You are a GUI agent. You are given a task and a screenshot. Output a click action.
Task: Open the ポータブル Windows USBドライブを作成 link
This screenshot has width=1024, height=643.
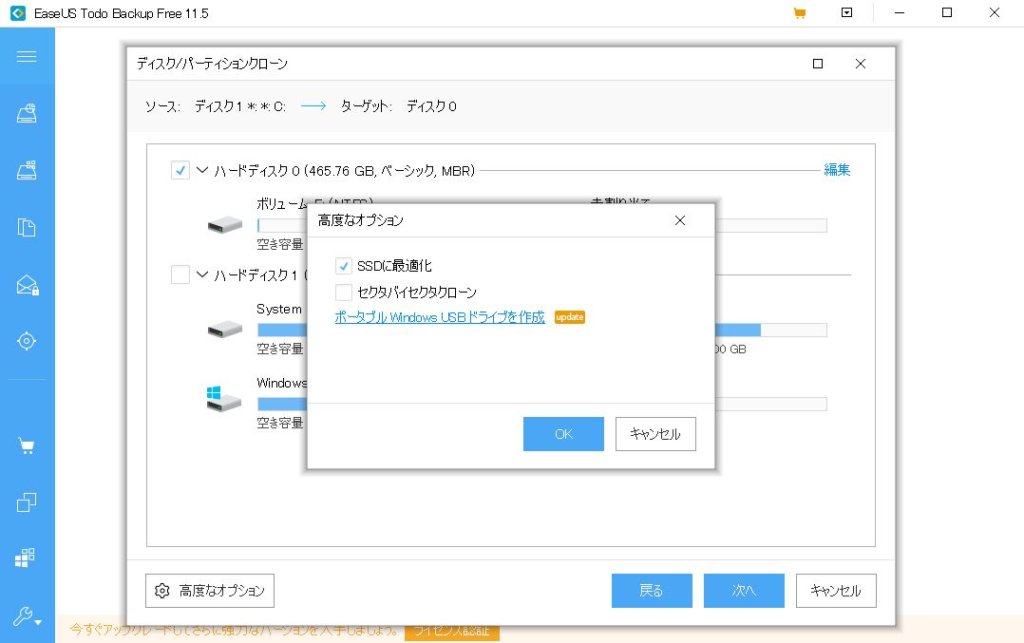coord(440,317)
